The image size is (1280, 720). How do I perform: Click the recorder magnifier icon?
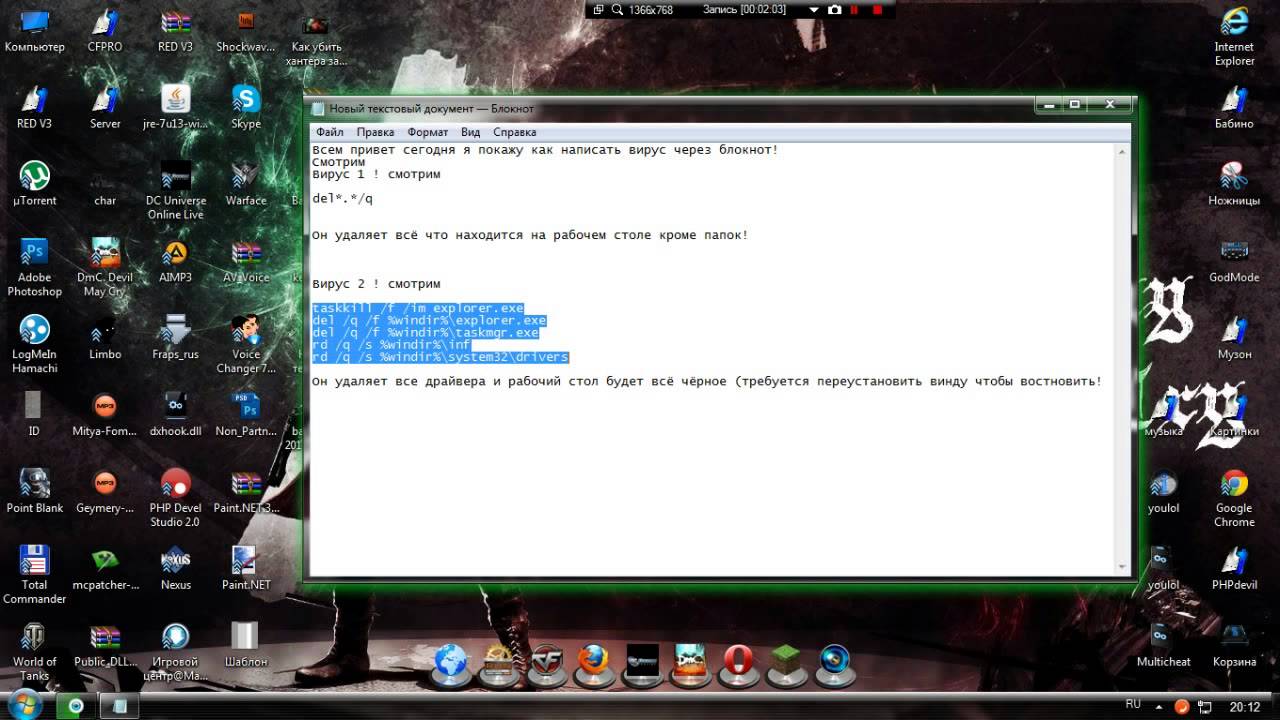click(617, 10)
